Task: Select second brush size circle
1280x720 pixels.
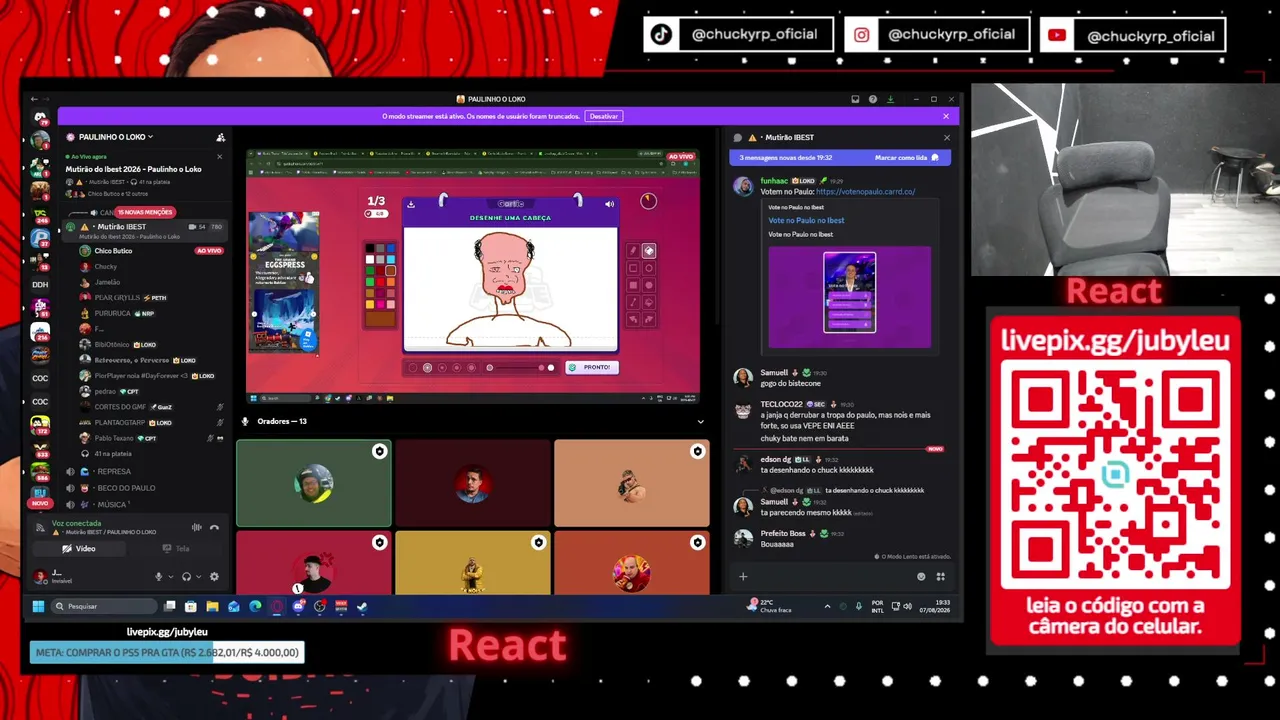Action: pos(427,367)
